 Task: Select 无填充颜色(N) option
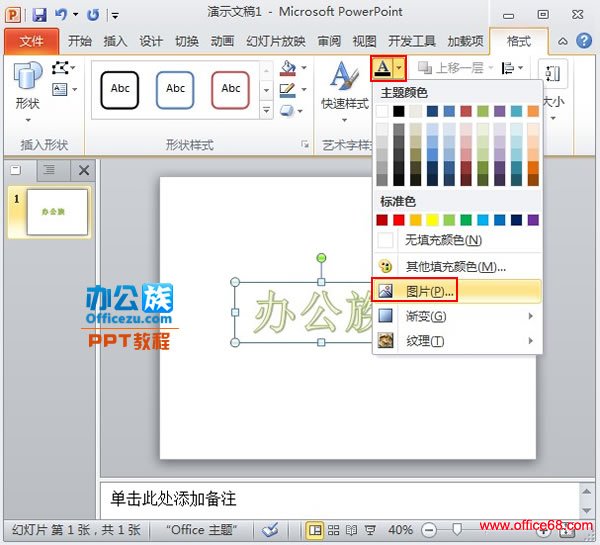click(x=458, y=240)
